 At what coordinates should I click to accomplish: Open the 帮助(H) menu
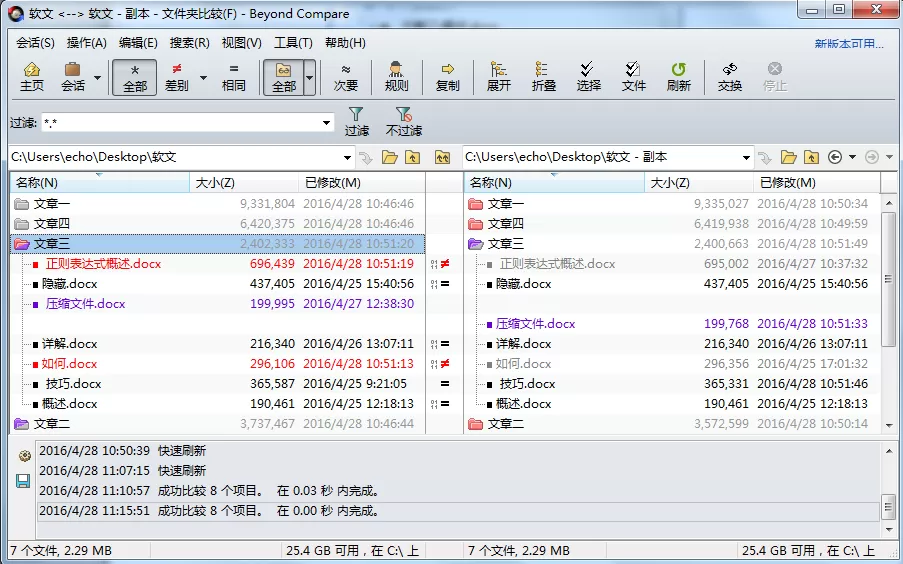pos(345,43)
